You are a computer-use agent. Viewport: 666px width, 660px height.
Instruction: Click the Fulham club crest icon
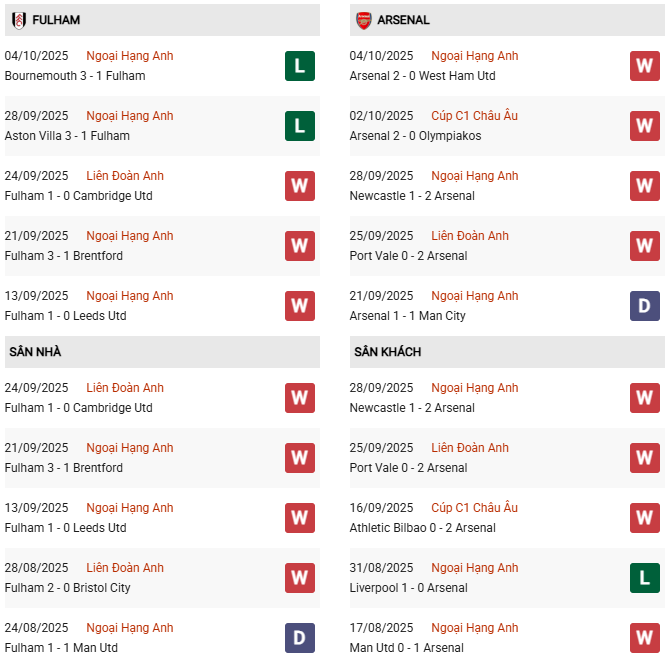[x=19, y=20]
